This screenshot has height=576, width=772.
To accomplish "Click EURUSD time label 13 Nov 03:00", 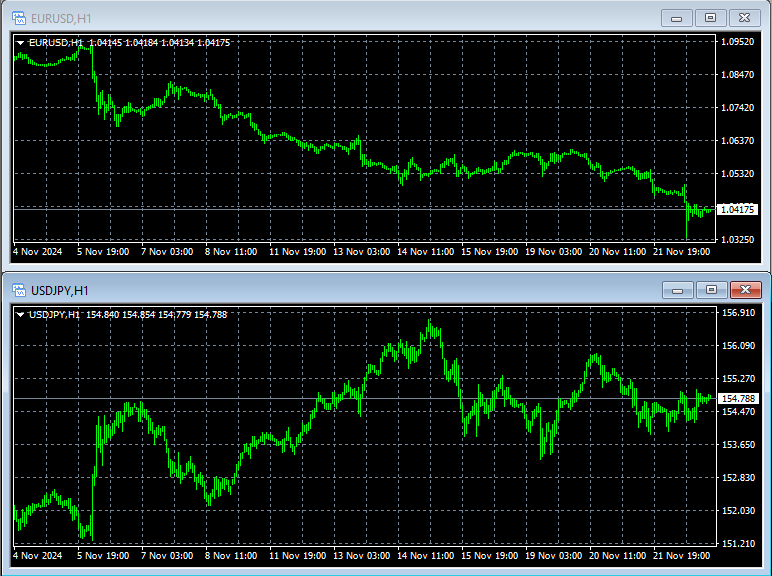I will pos(361,252).
